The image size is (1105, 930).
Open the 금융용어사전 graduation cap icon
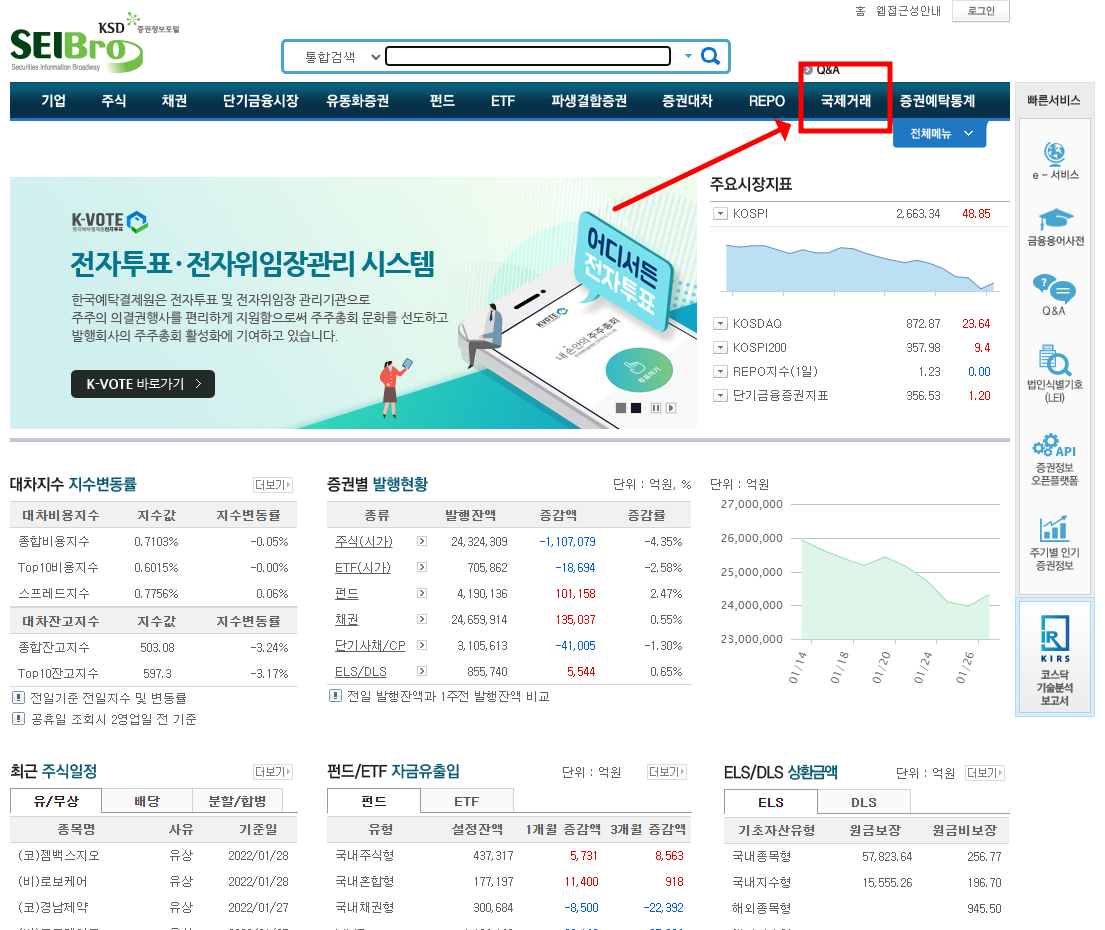coord(1055,218)
